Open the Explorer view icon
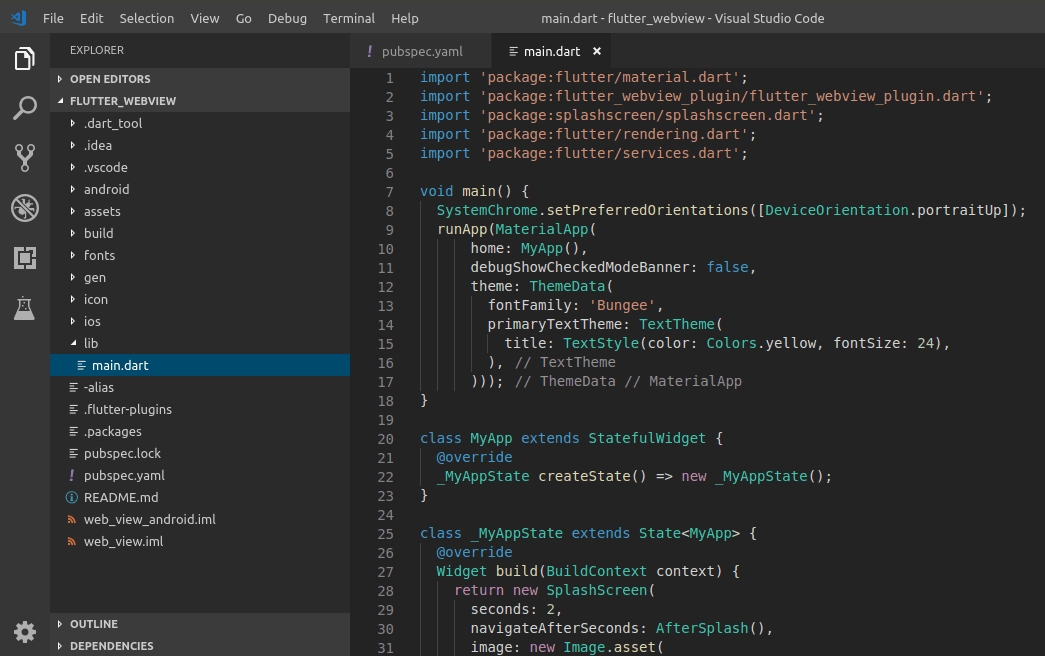 click(x=24, y=59)
